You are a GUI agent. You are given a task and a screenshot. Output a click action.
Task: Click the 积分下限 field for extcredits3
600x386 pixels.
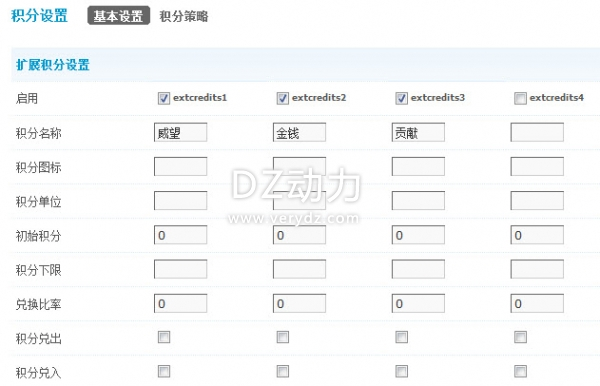click(x=418, y=269)
